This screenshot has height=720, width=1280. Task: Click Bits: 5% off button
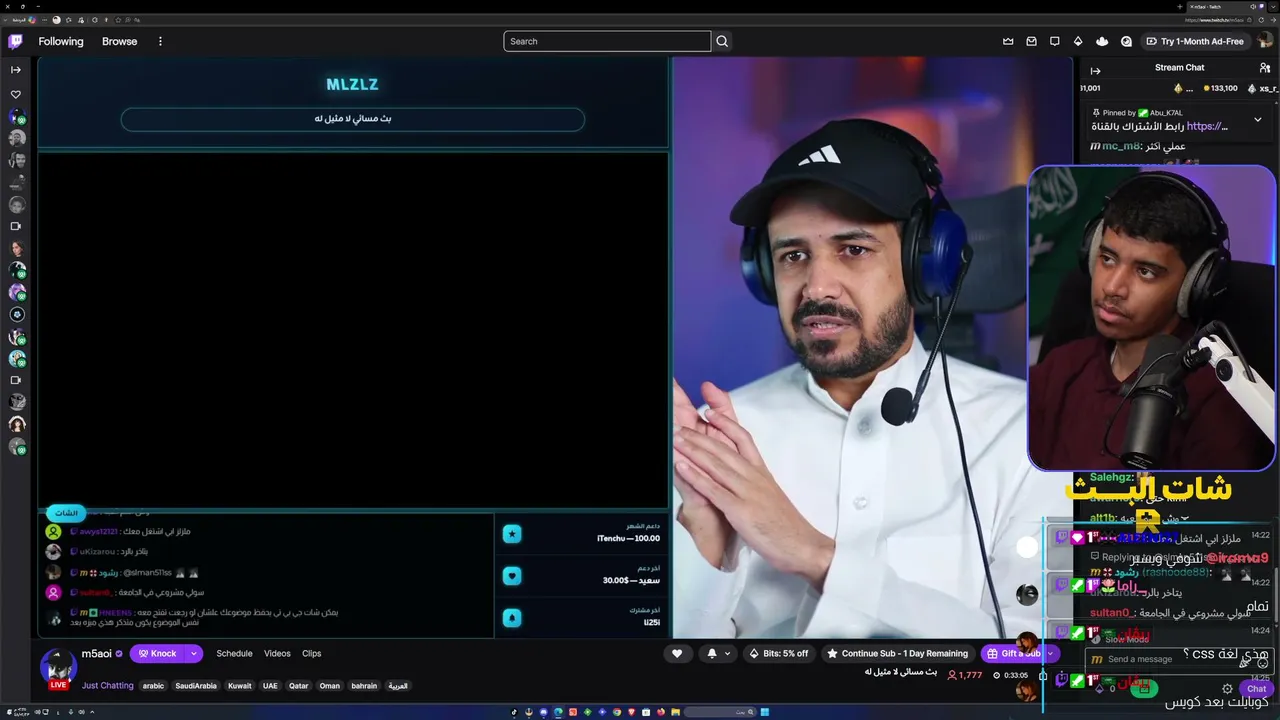point(778,653)
